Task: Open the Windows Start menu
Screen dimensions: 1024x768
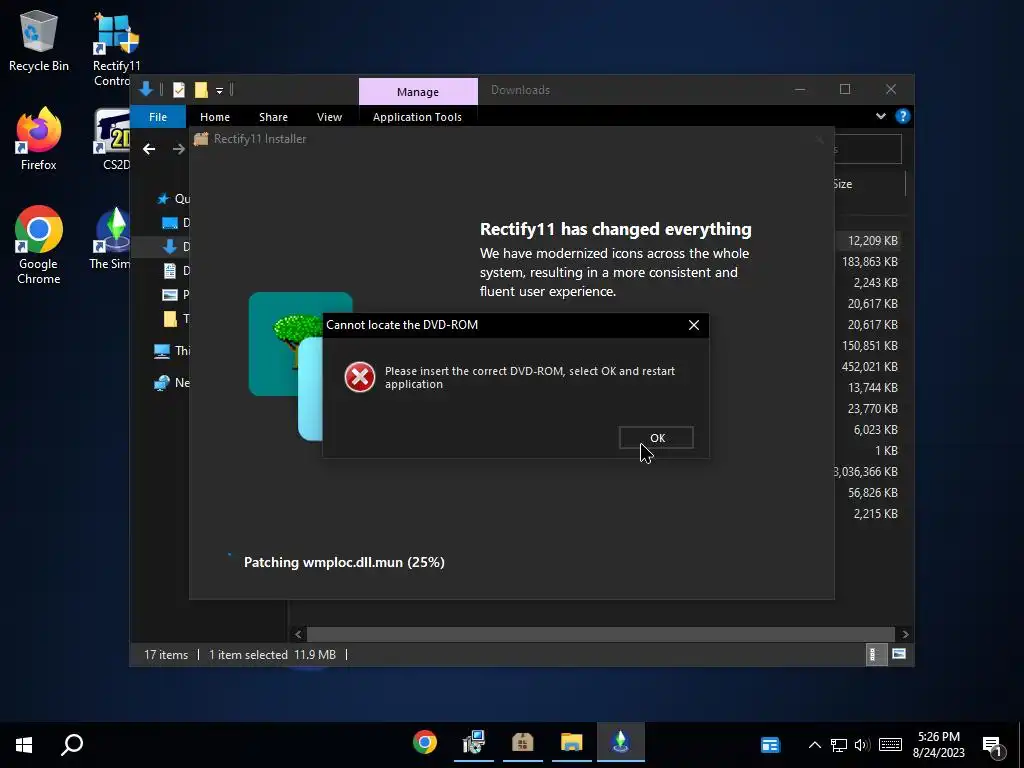Action: [x=24, y=744]
